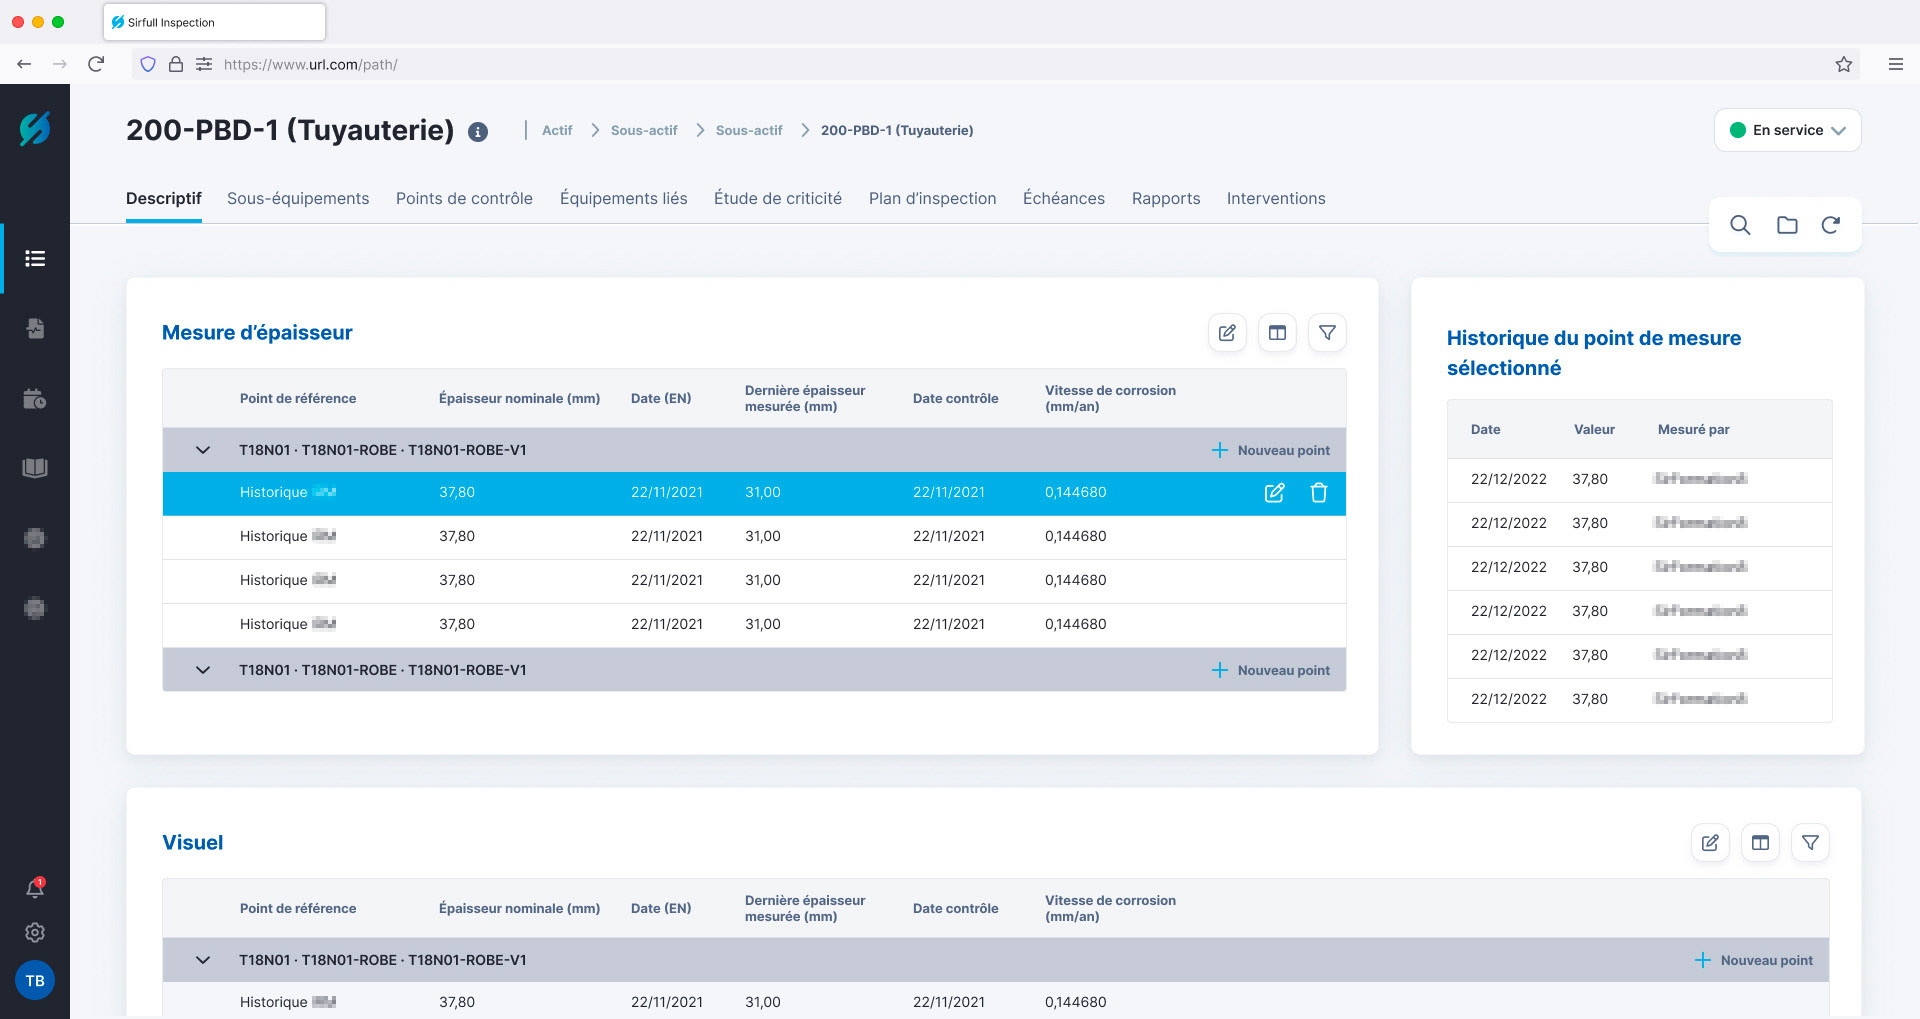
Task: Delete the highlighted Historique row
Action: pyautogui.click(x=1319, y=493)
